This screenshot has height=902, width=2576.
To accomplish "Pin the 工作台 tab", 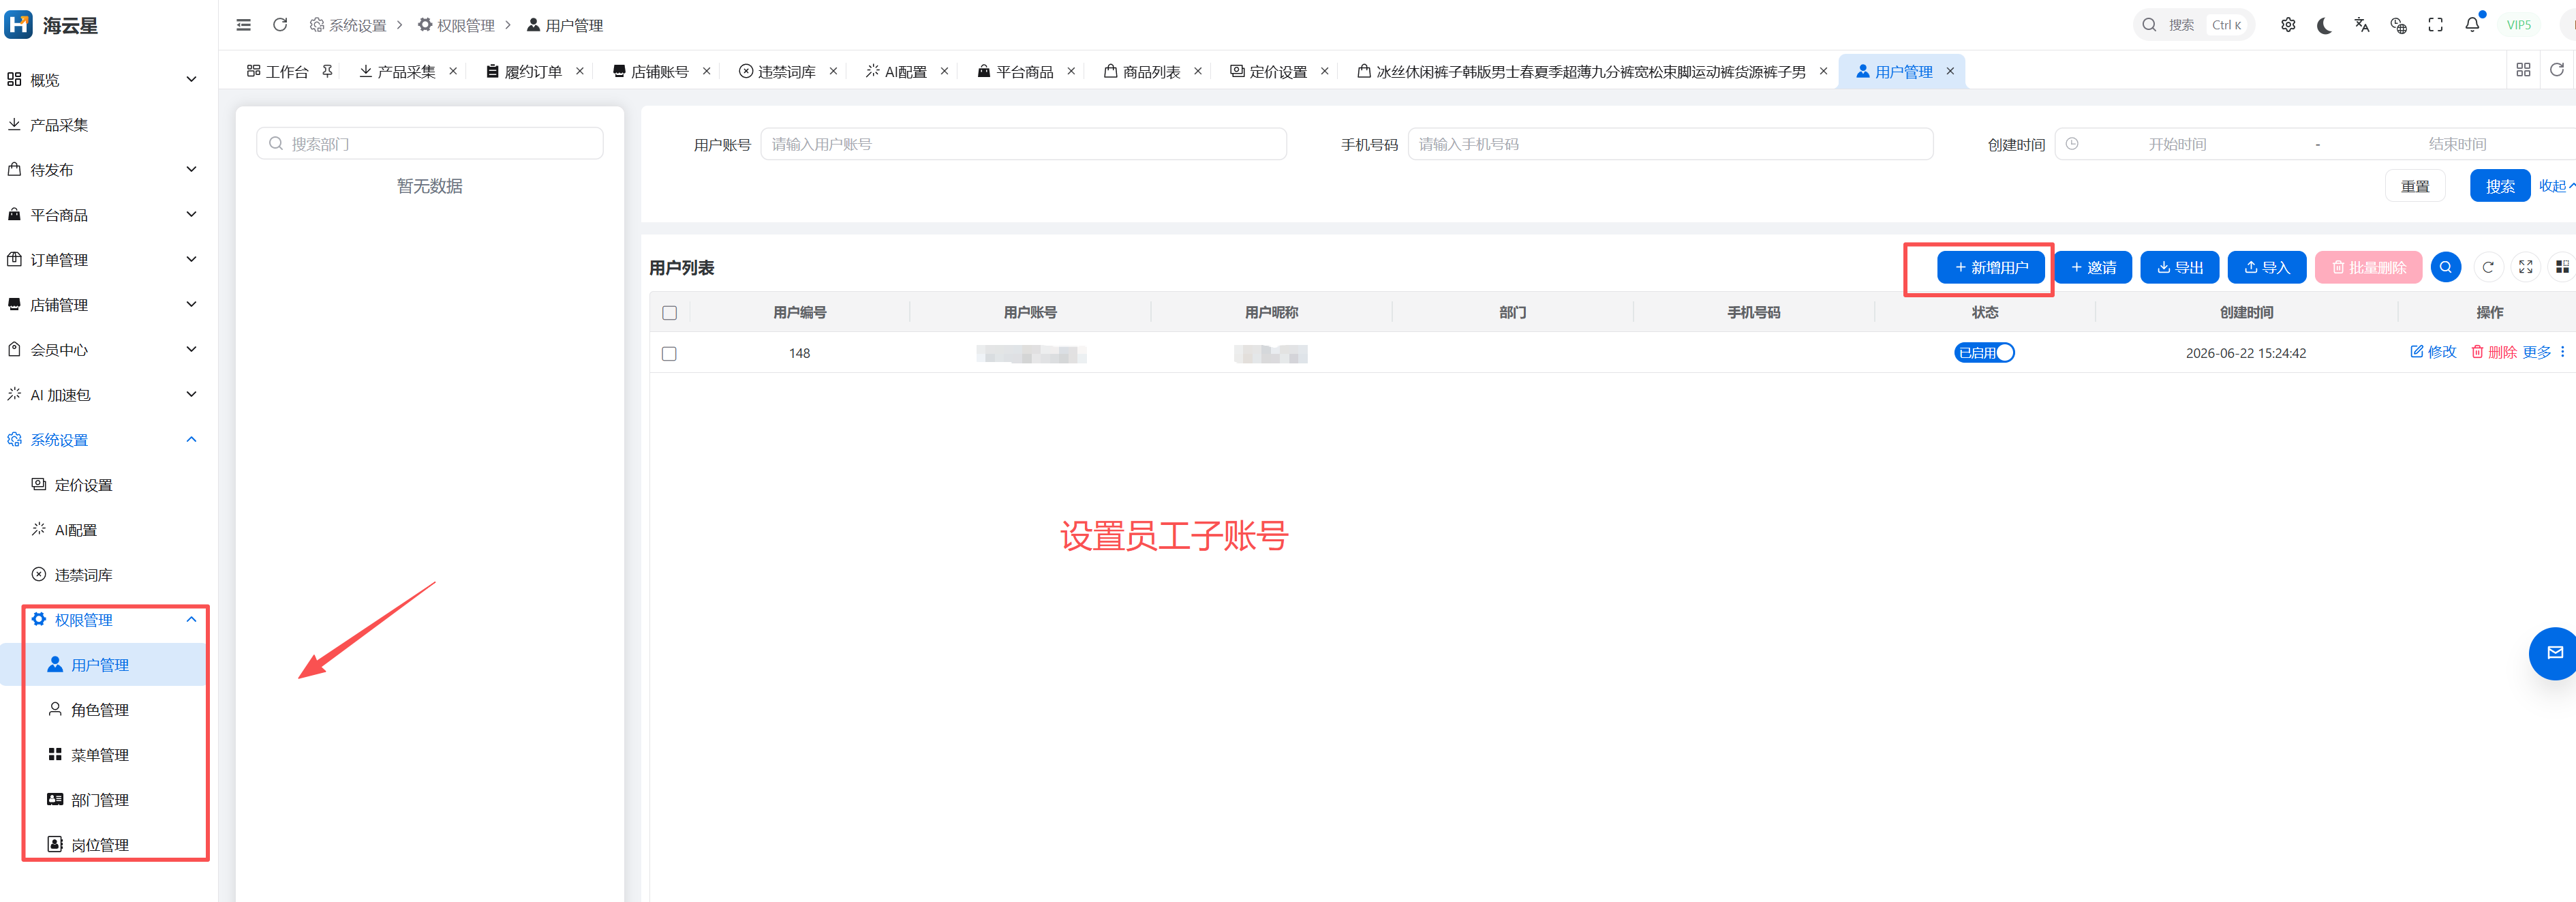I will coord(327,71).
